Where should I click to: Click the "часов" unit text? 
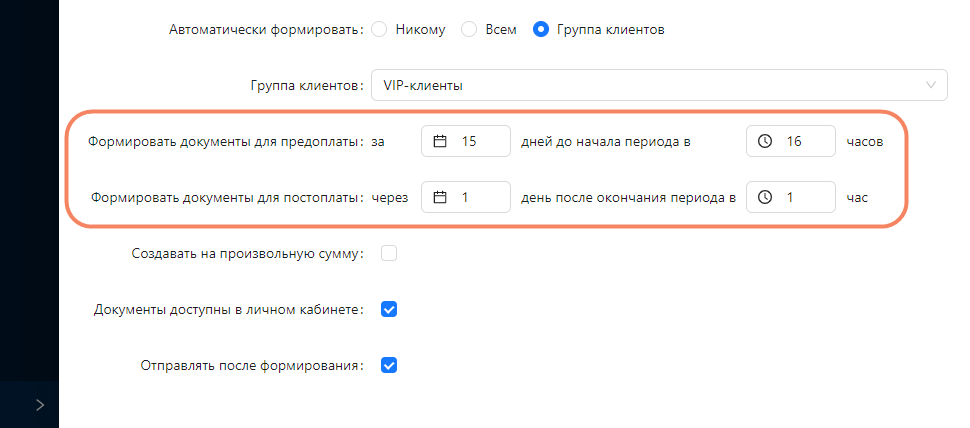864,142
